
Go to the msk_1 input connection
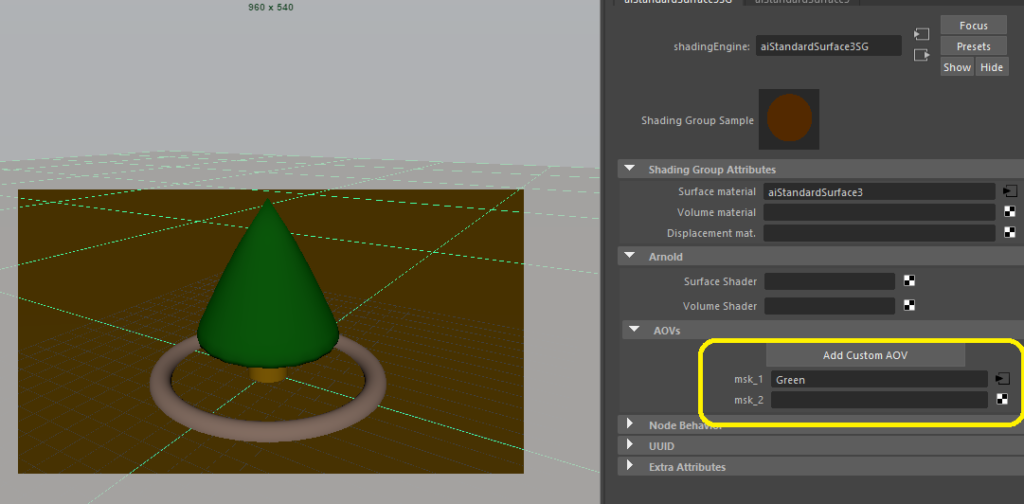(1002, 379)
